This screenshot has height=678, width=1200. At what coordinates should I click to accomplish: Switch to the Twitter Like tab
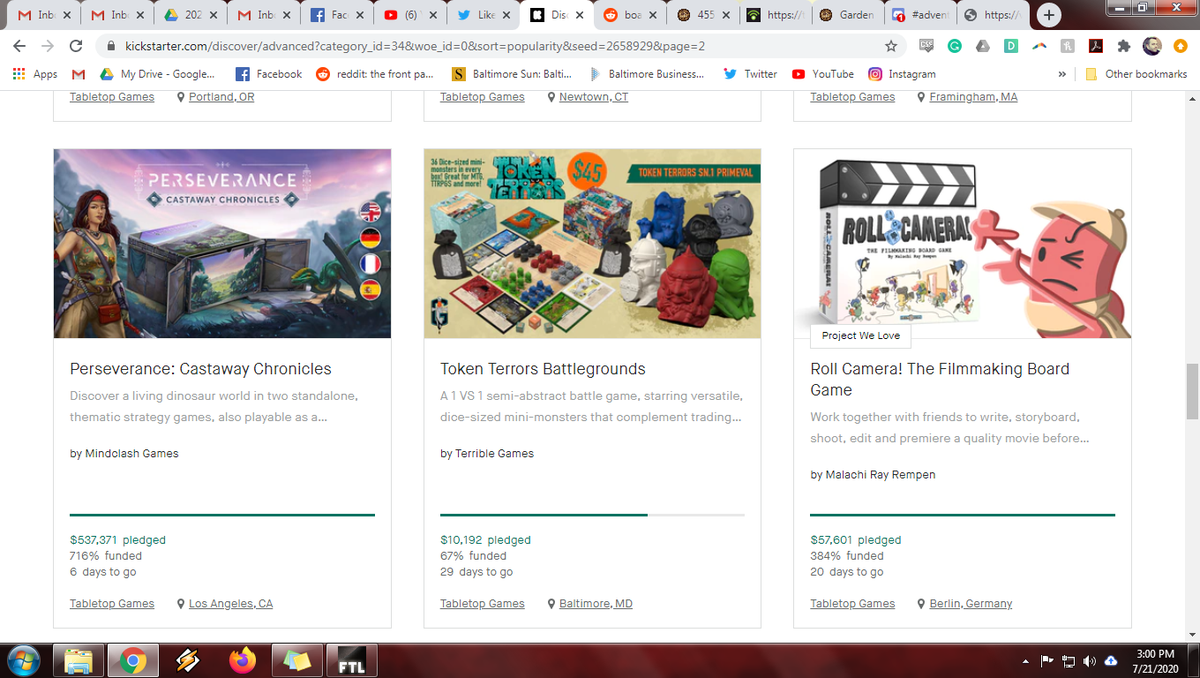(x=482, y=15)
